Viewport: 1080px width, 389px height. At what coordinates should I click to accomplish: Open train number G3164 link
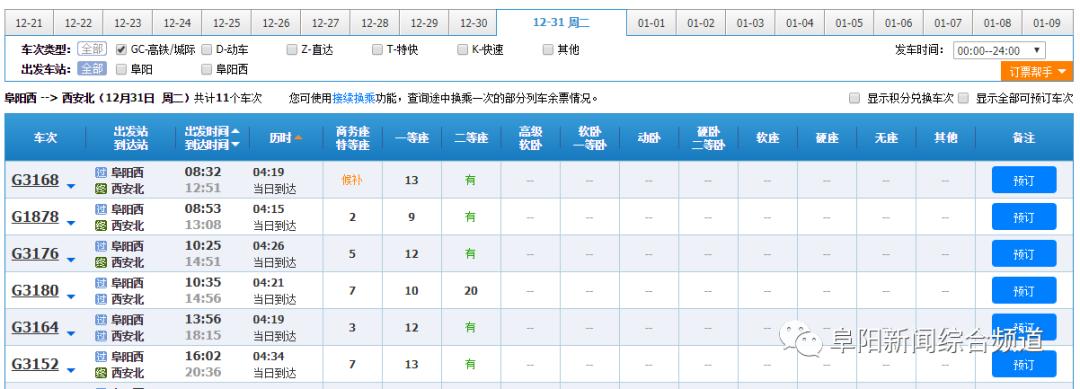pos(35,327)
